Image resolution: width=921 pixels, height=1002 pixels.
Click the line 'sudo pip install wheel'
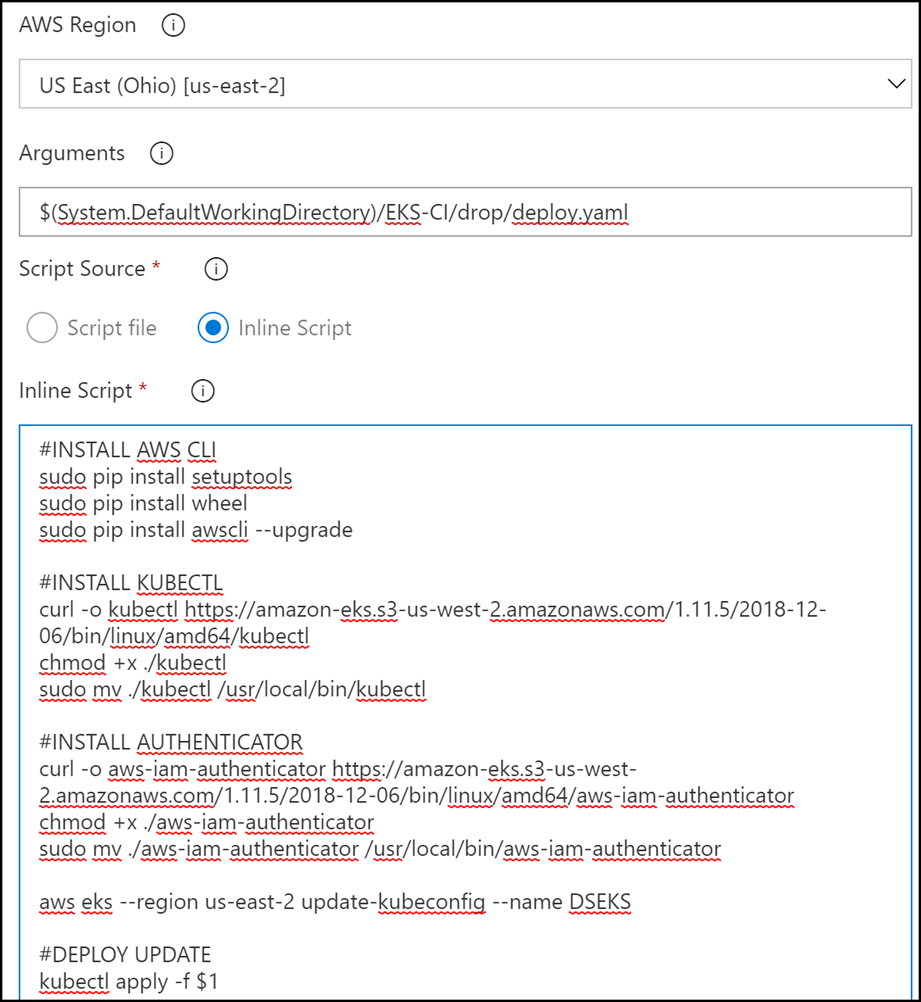tap(143, 504)
